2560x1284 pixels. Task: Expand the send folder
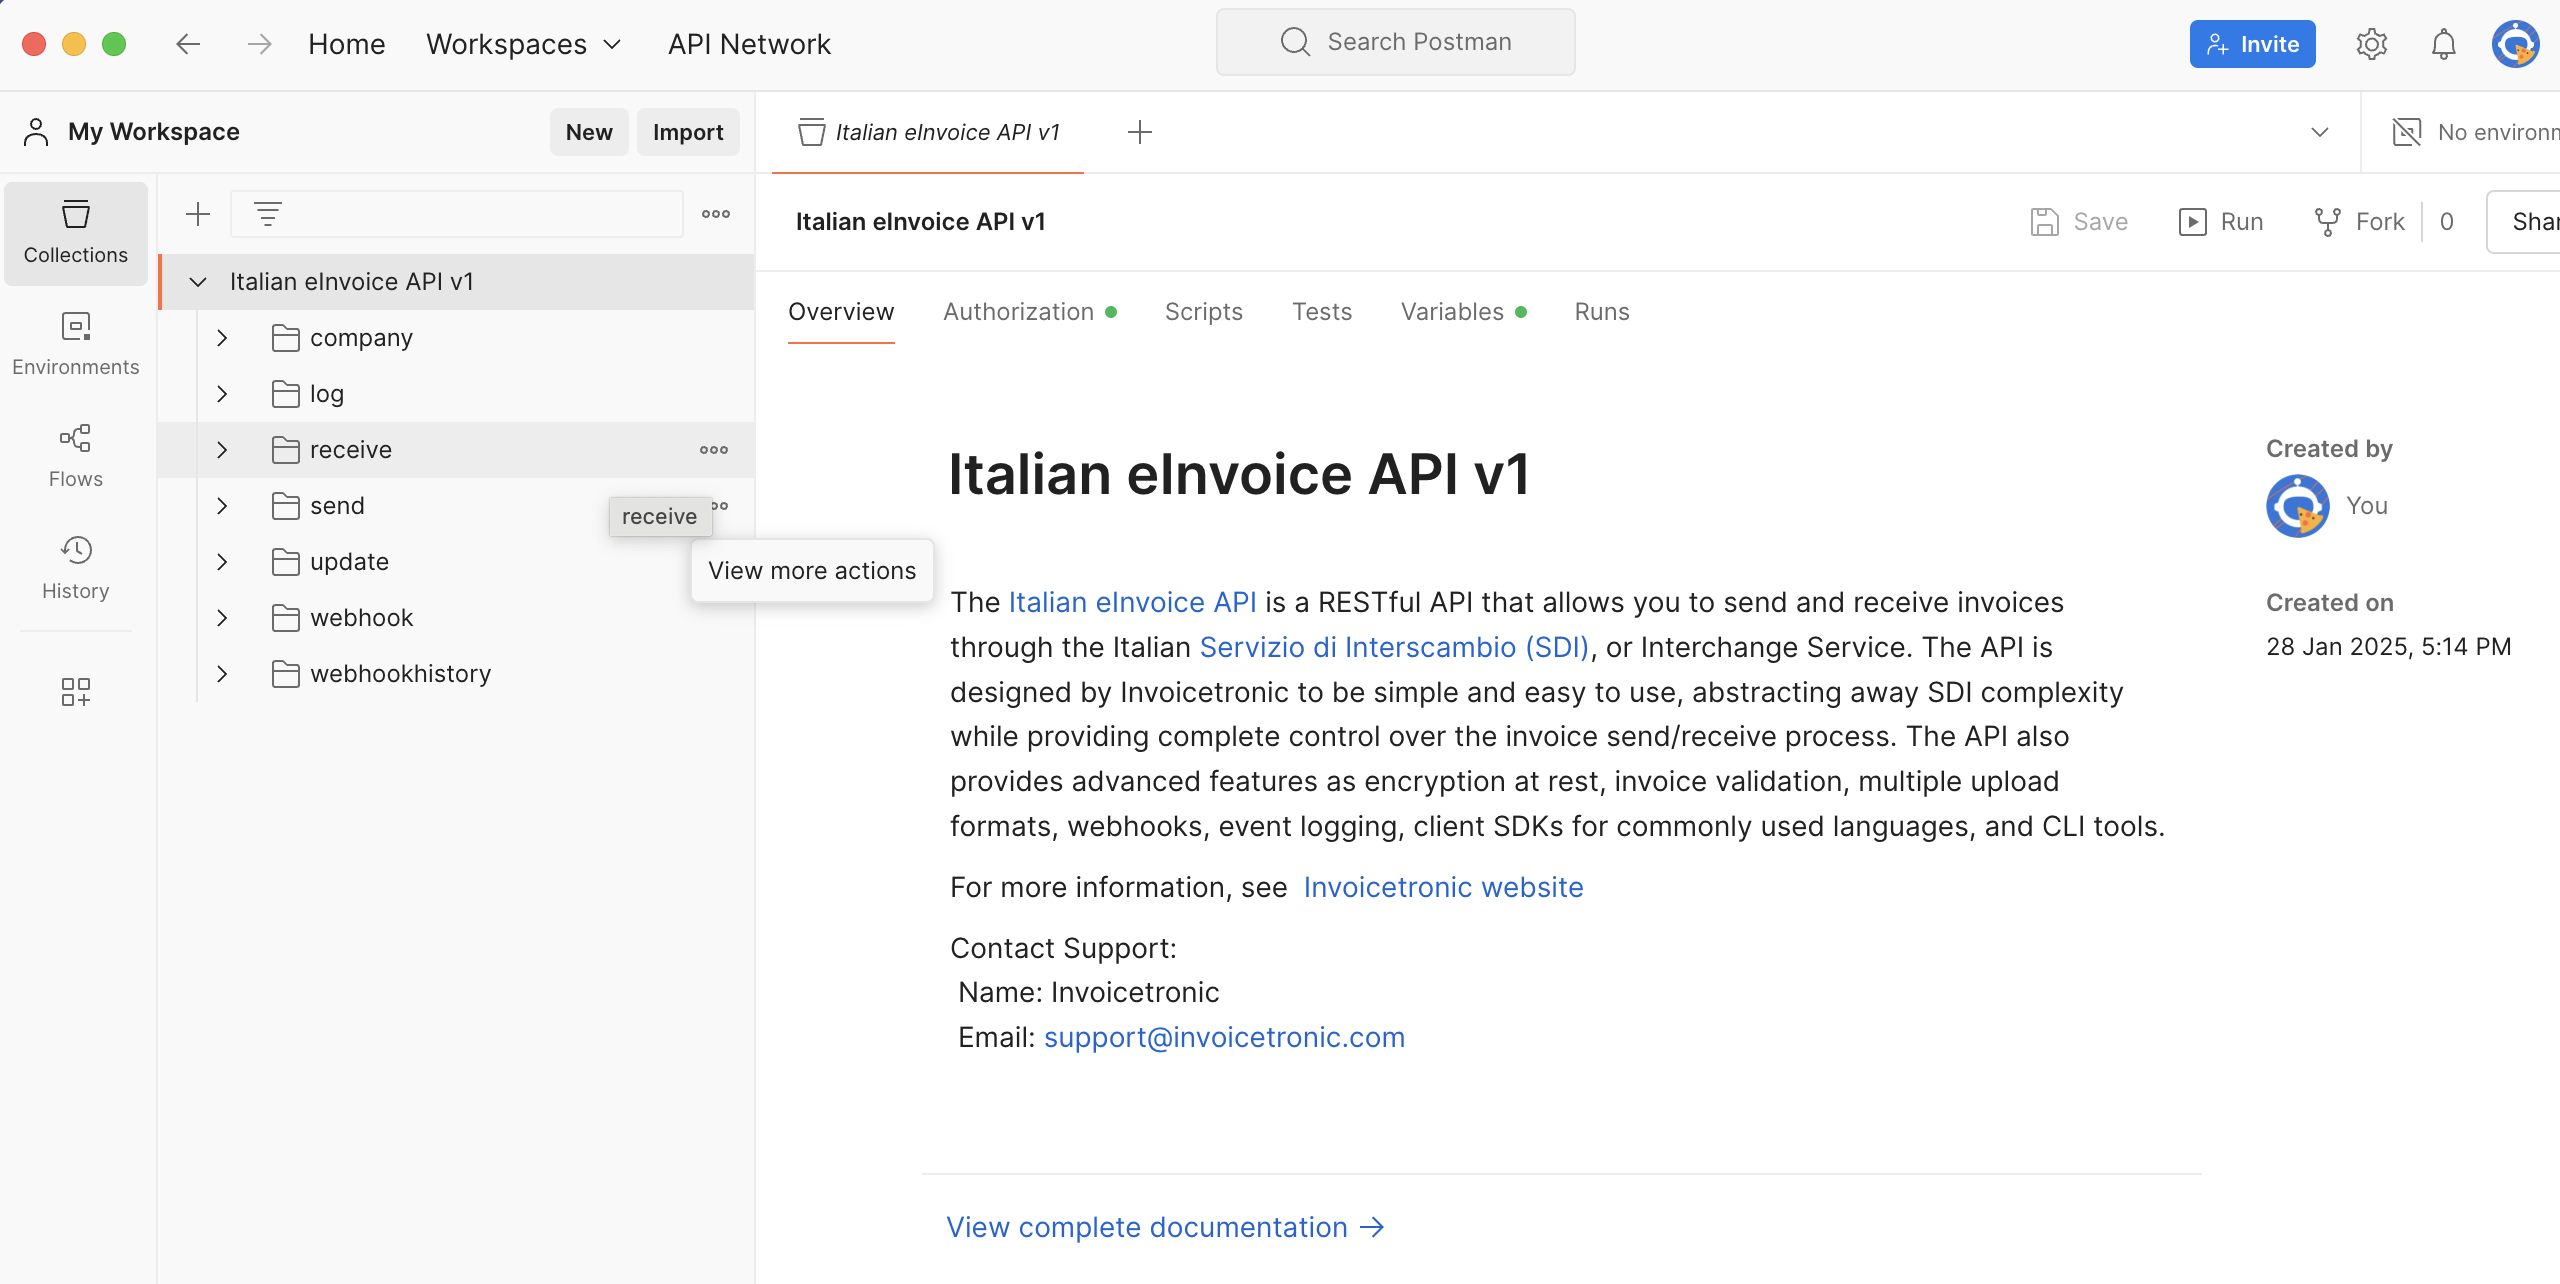click(222, 506)
